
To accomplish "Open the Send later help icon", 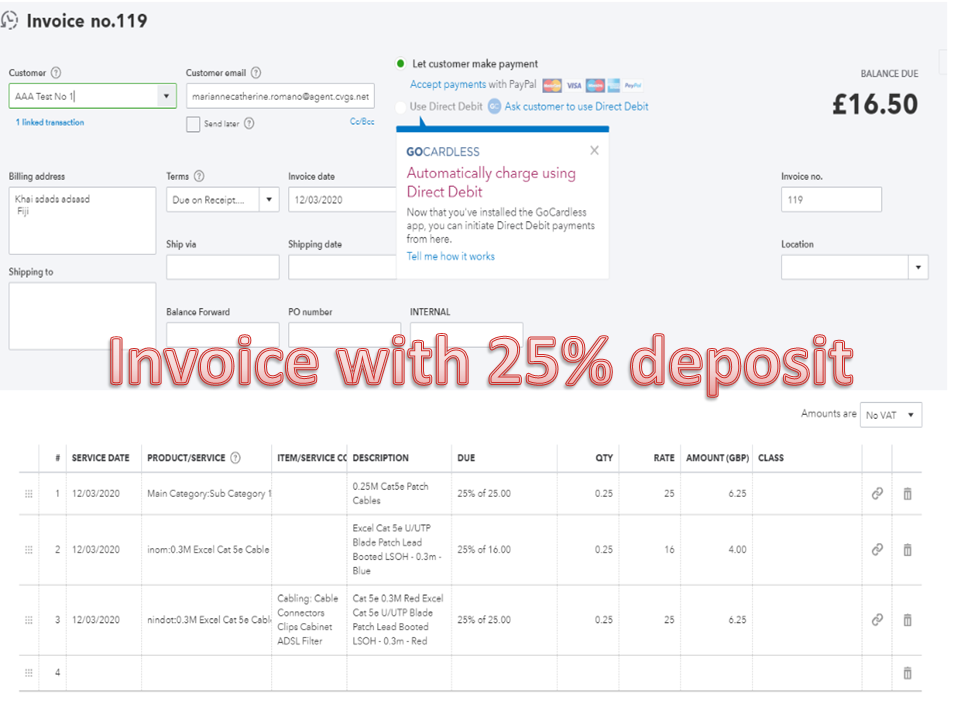I will [x=249, y=124].
